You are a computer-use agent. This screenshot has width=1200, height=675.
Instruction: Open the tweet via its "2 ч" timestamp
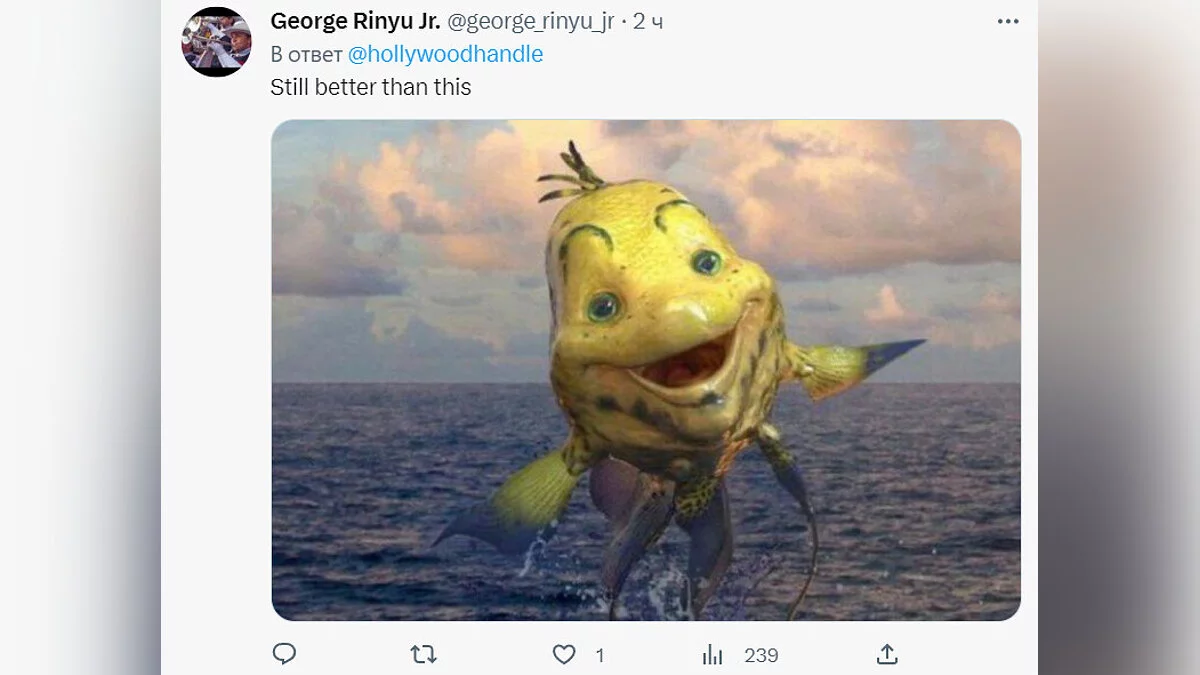click(x=648, y=22)
